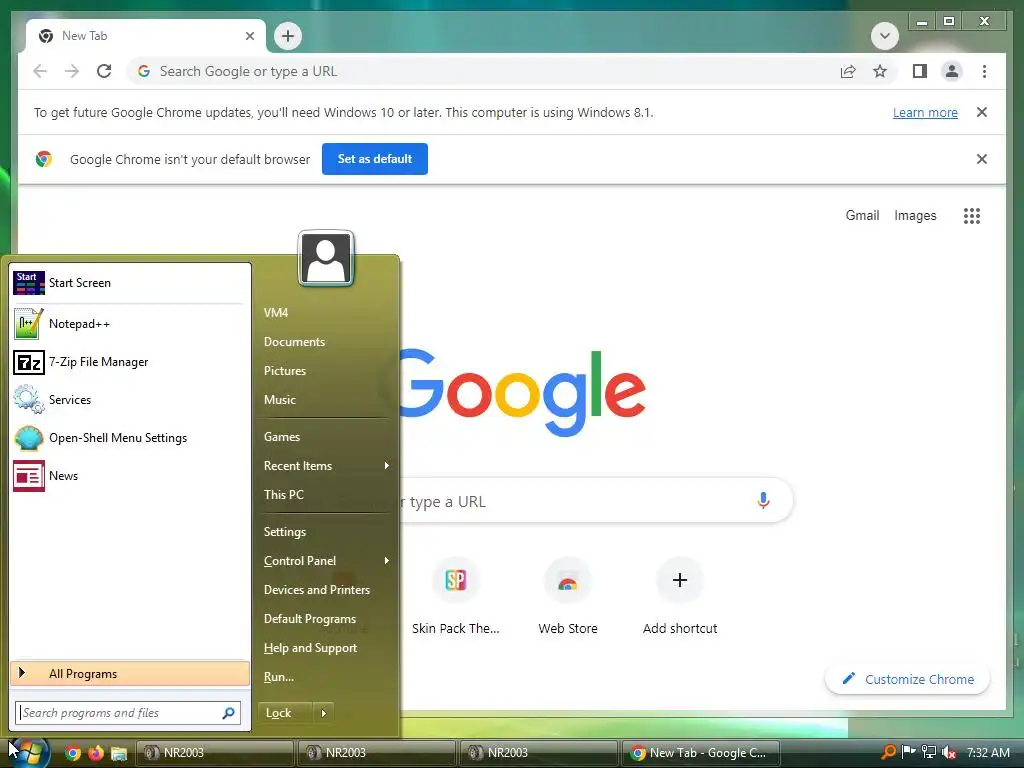The image size is (1024, 768).
Task: Open Chrome profile avatar menu
Action: point(952,71)
